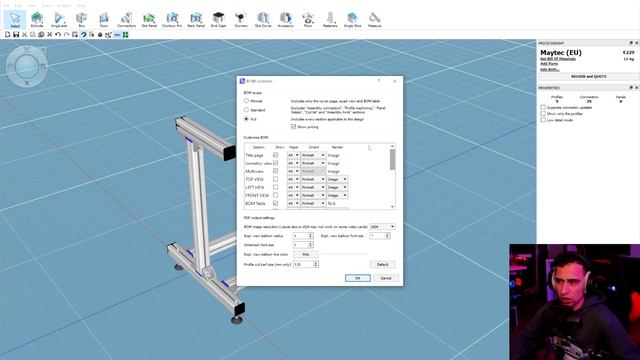Viewport: 640px width, 360px height.
Task: Select the Slot Cover tool
Action: pos(263,19)
